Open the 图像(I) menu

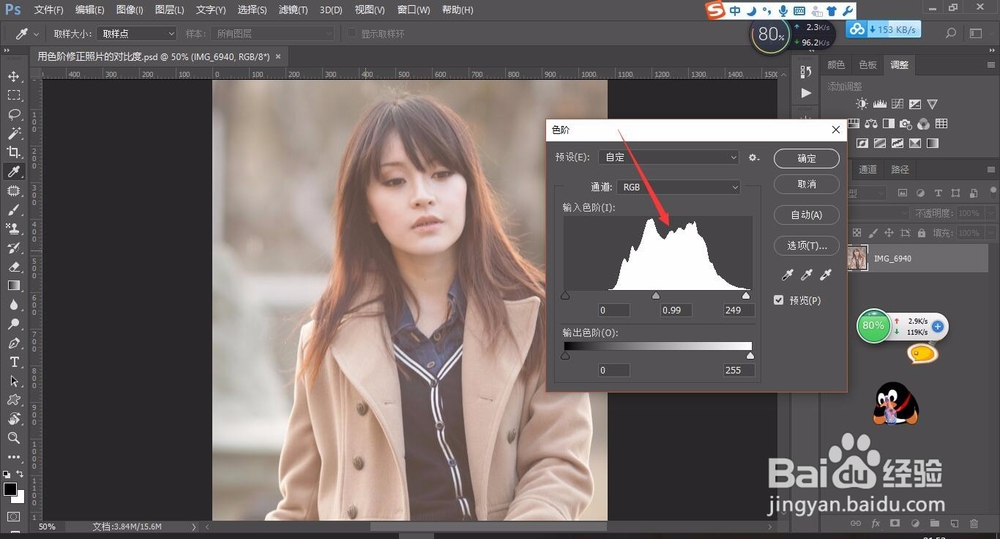129,10
